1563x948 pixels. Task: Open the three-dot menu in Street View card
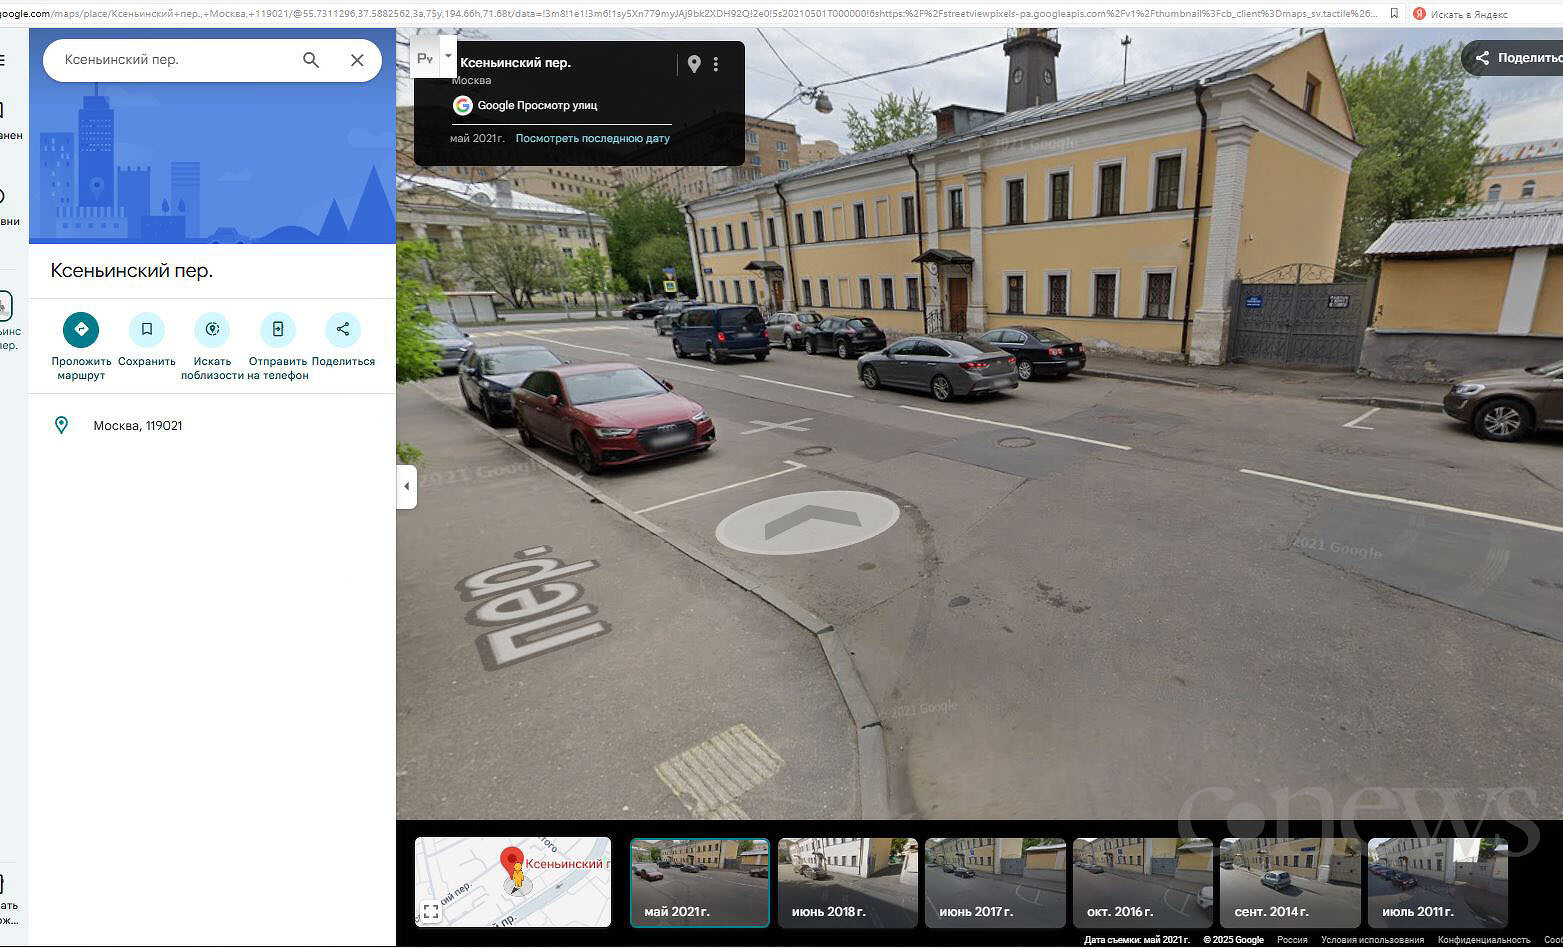(716, 64)
